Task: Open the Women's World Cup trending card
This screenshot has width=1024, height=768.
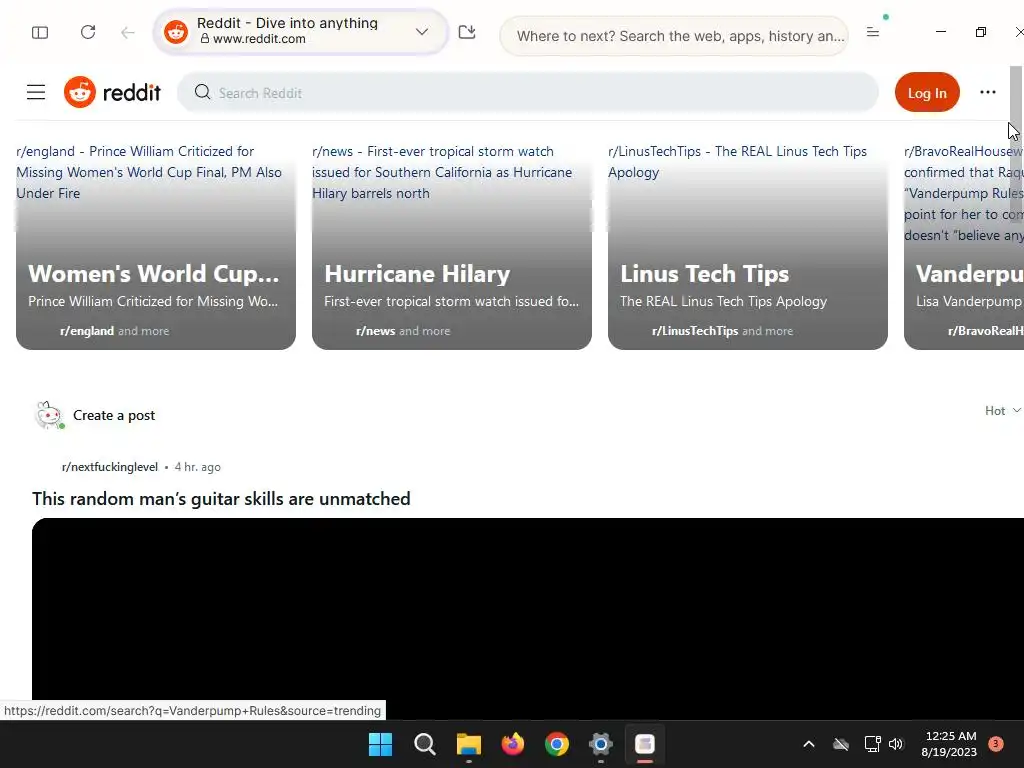Action: [155, 246]
